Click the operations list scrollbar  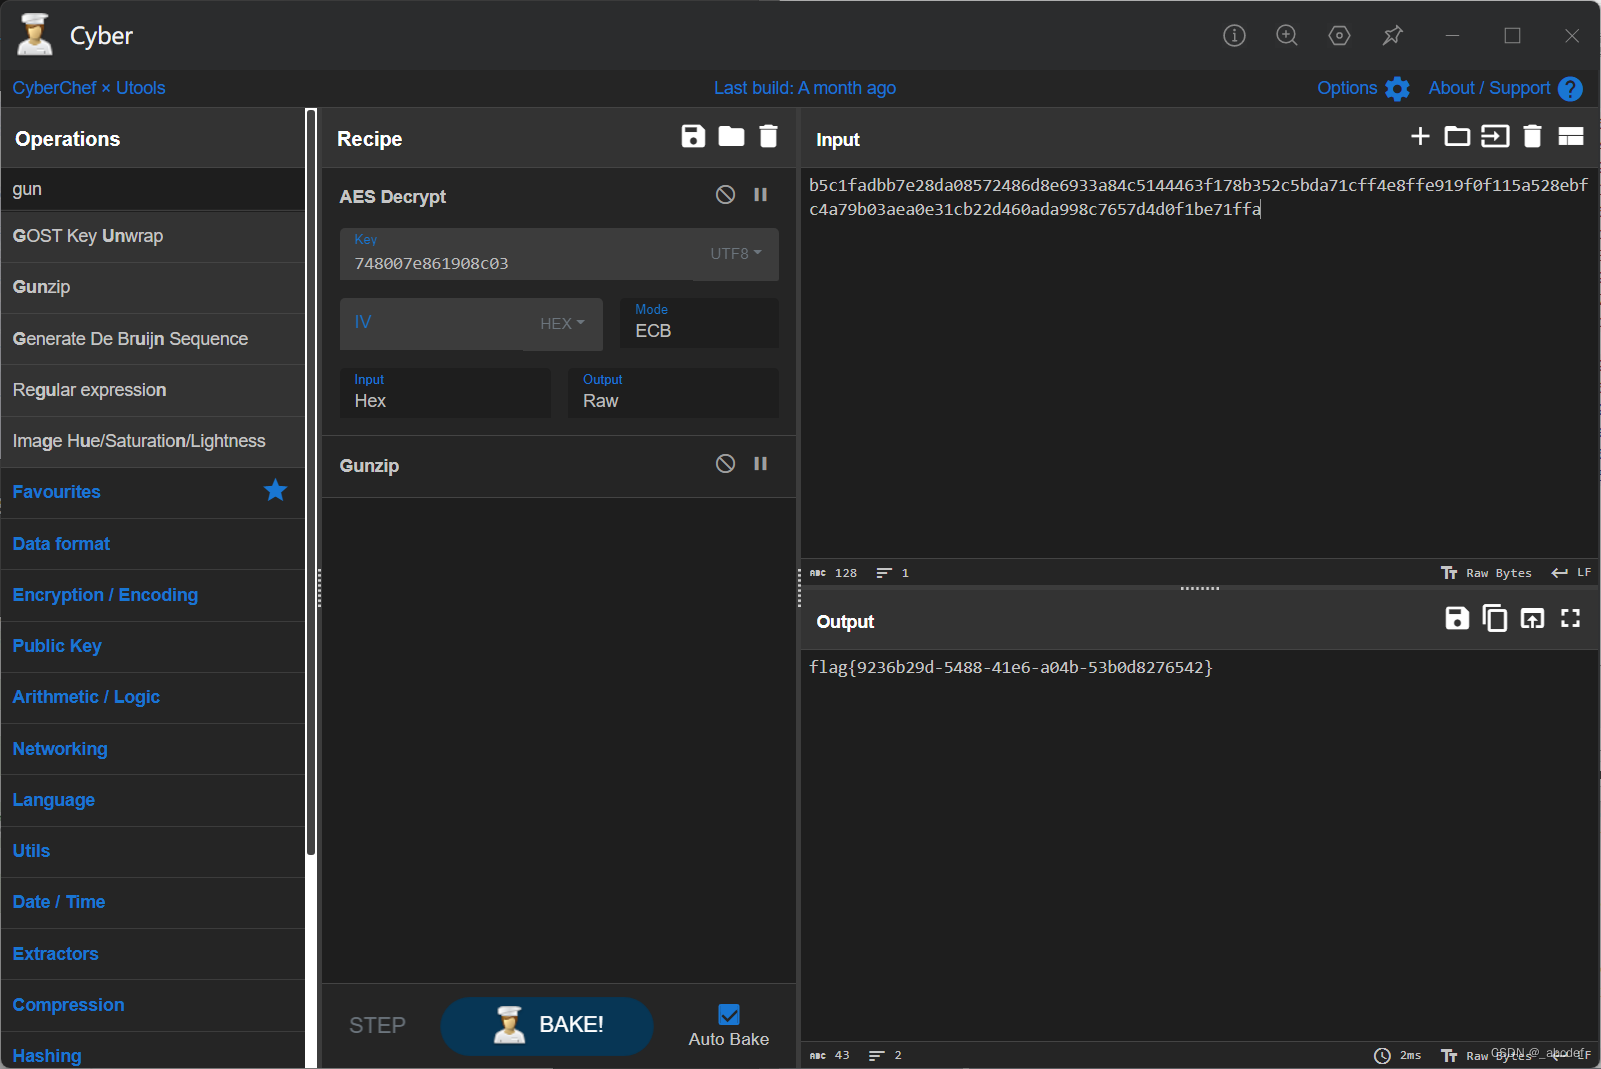pyautogui.click(x=311, y=481)
